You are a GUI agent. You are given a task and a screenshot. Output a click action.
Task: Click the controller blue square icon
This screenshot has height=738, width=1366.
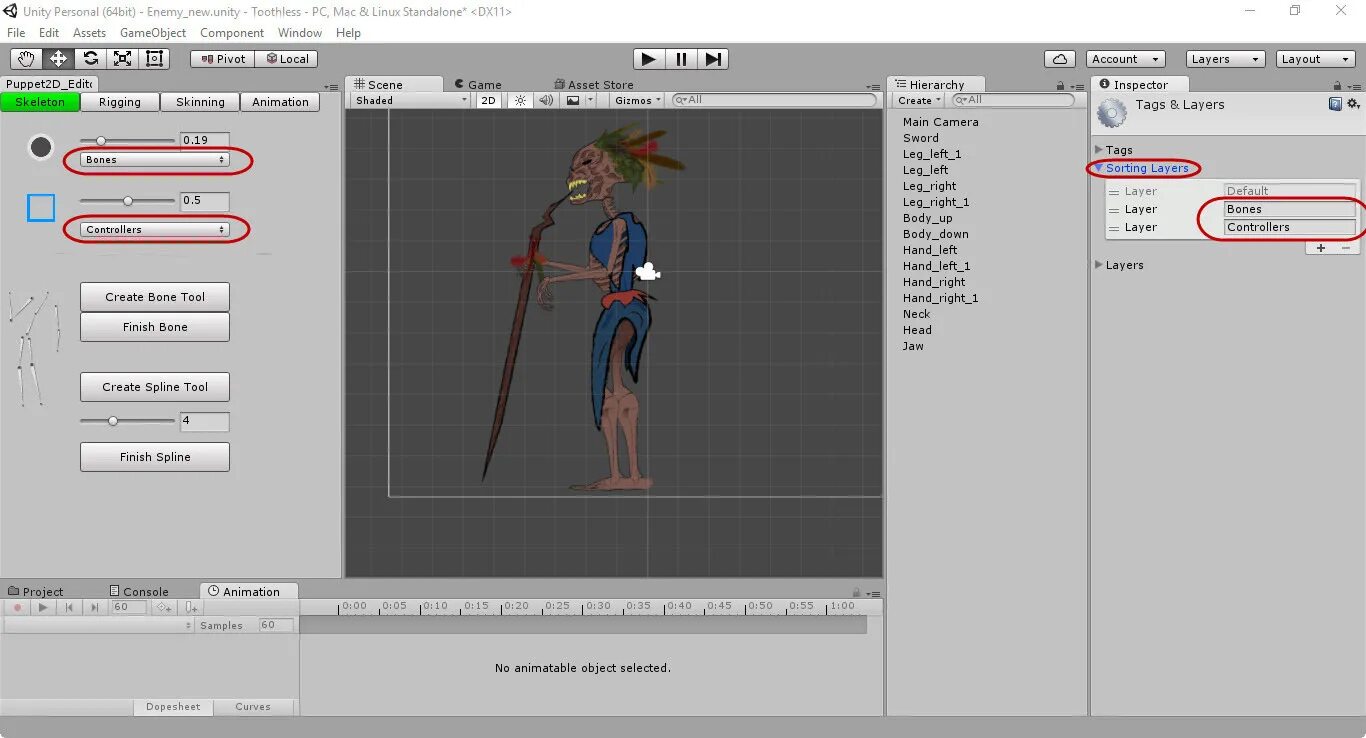pyautogui.click(x=41, y=208)
